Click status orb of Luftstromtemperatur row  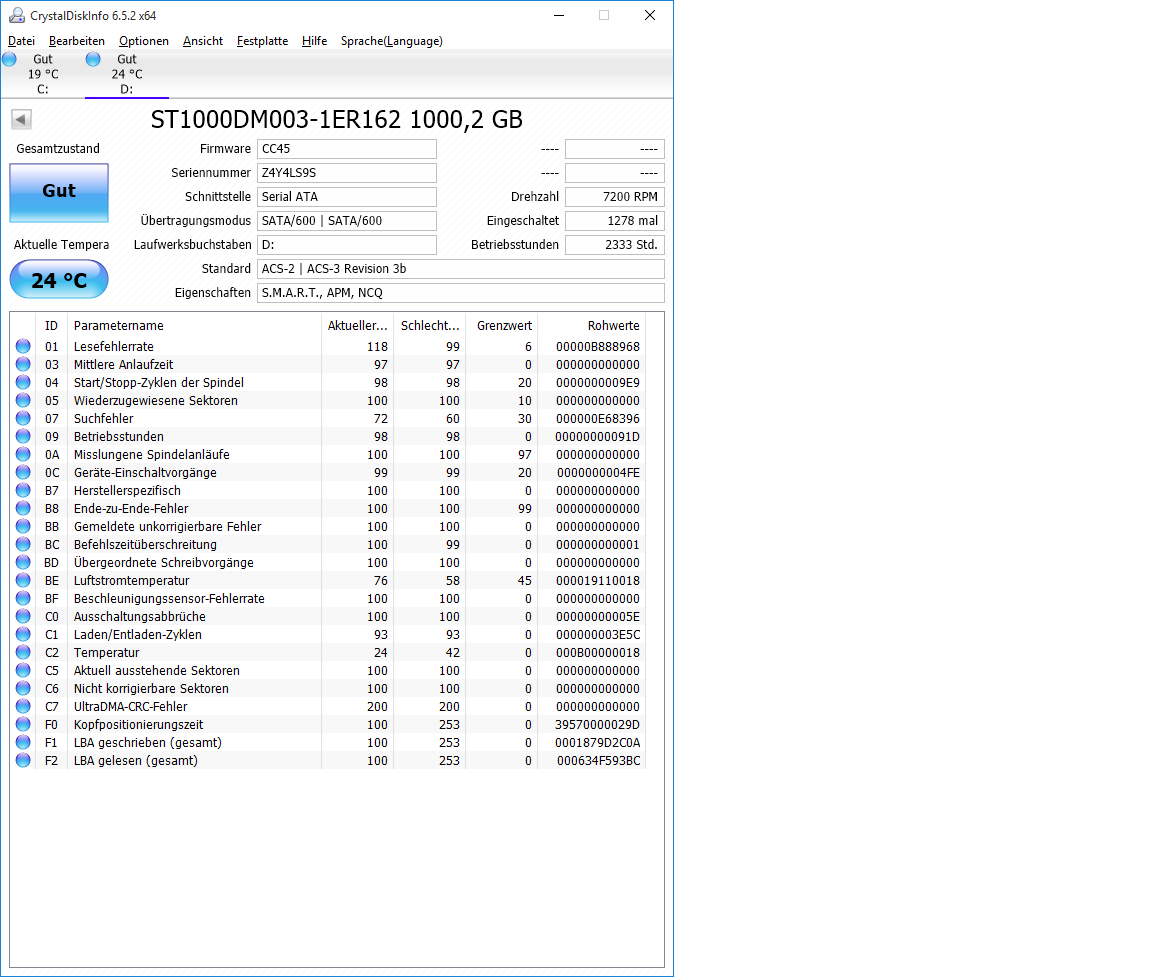tap(24, 580)
